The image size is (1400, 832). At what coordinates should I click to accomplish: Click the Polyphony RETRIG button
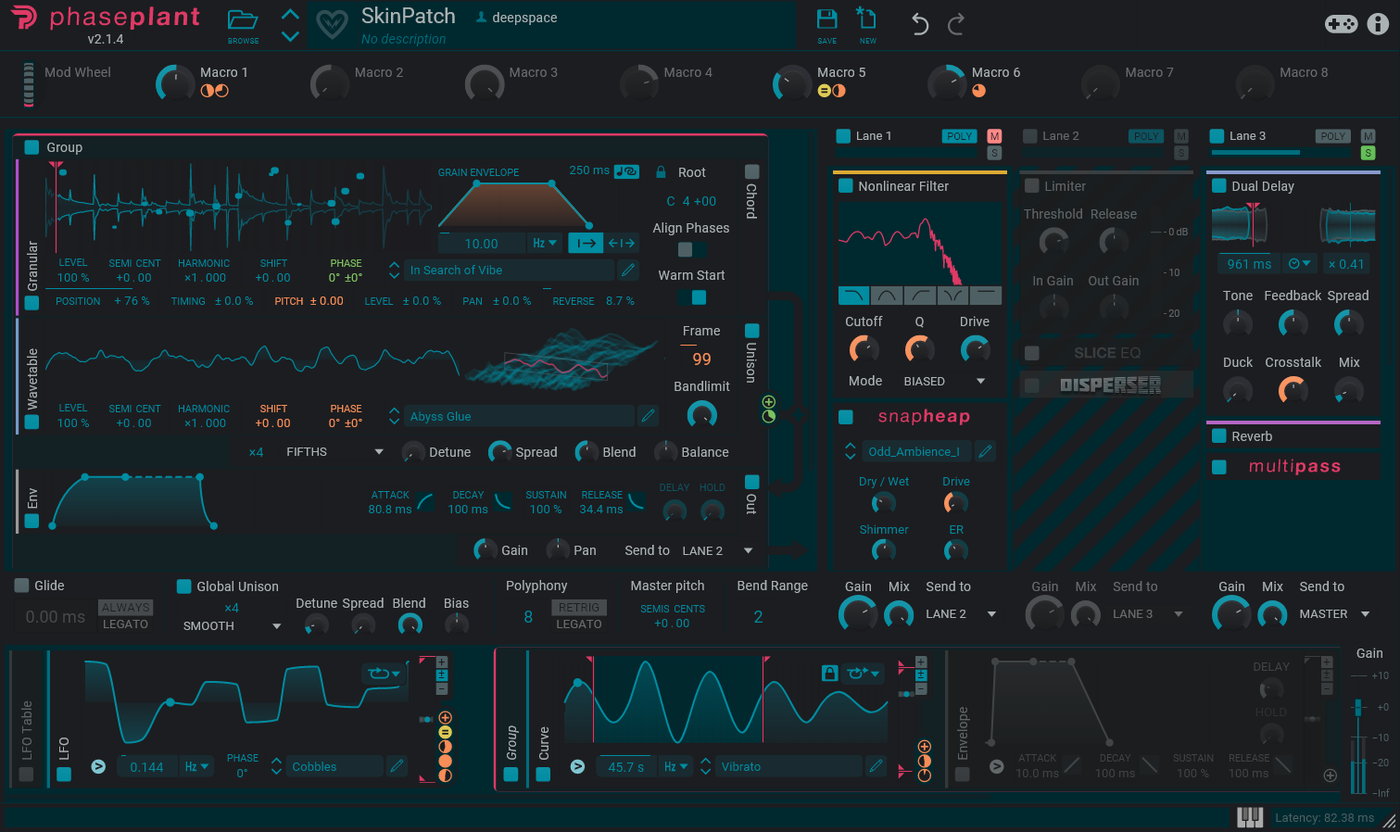(579, 607)
